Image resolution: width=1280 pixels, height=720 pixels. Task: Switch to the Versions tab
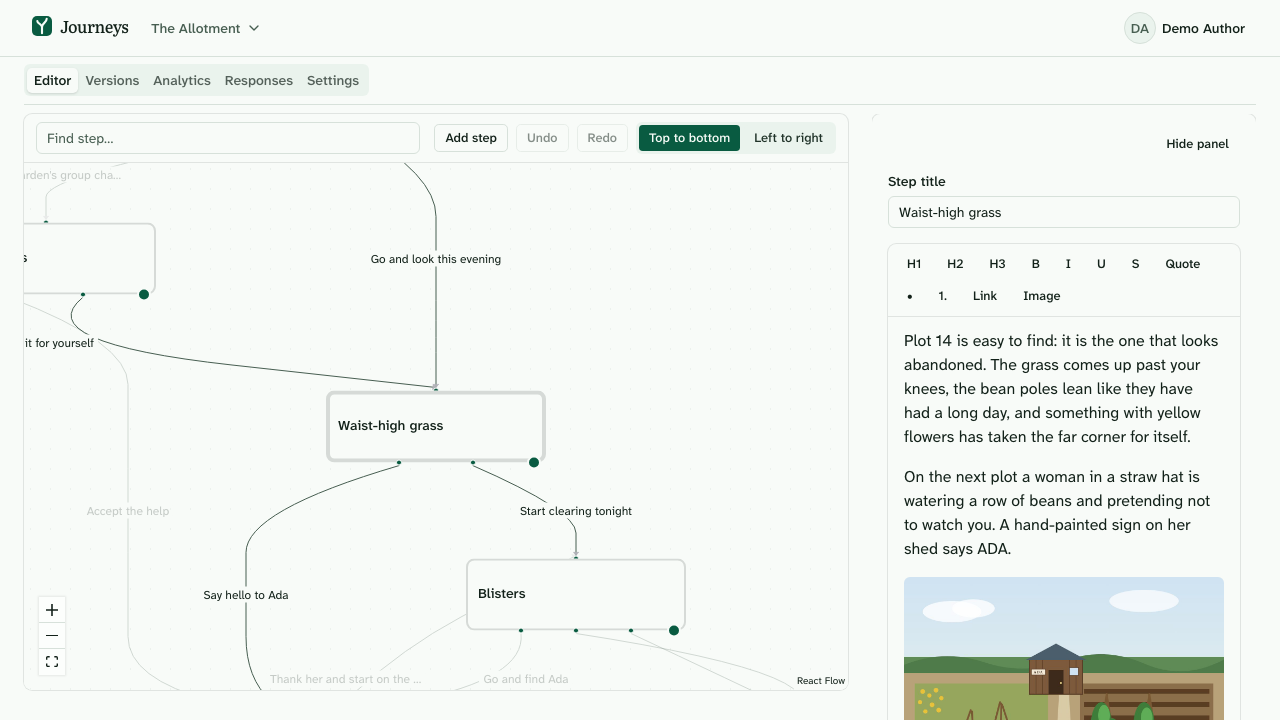pos(112,80)
